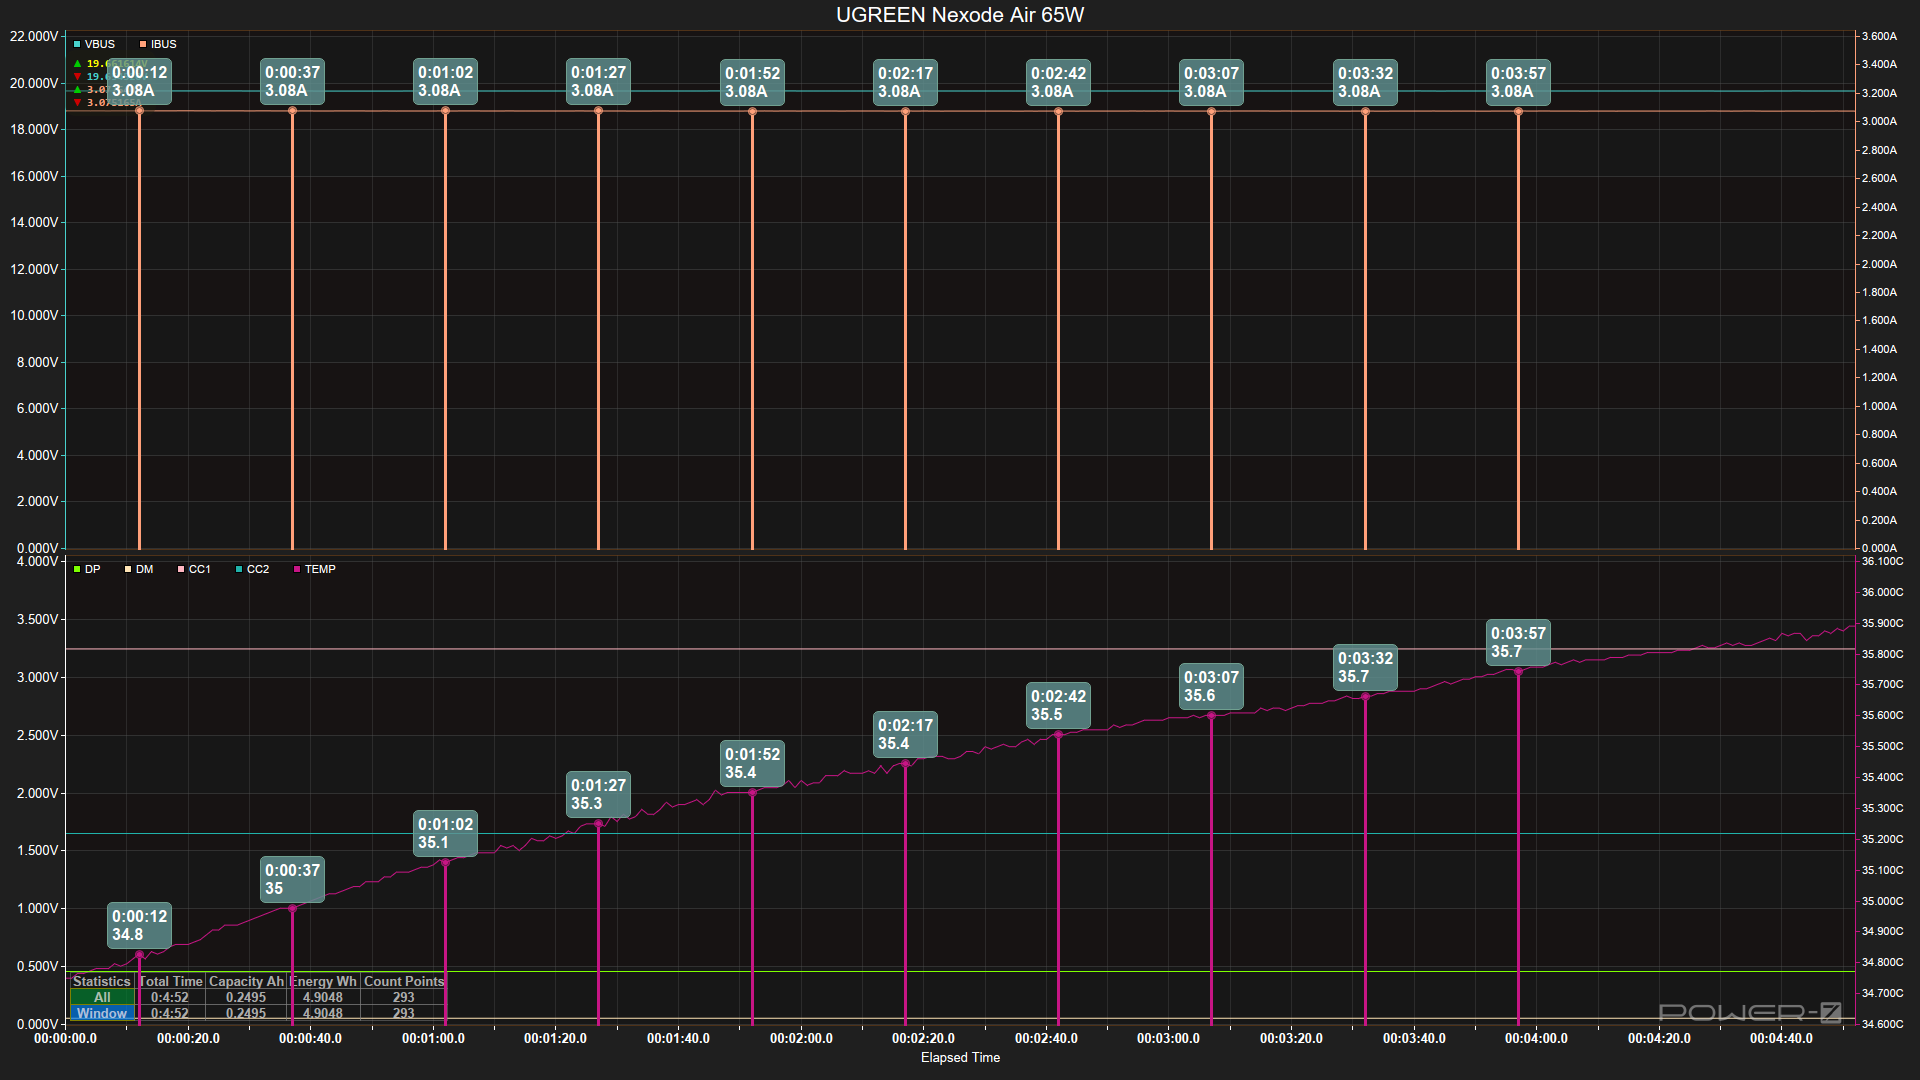
Task: Toggle the IBUS series in the legend
Action: (x=158, y=44)
